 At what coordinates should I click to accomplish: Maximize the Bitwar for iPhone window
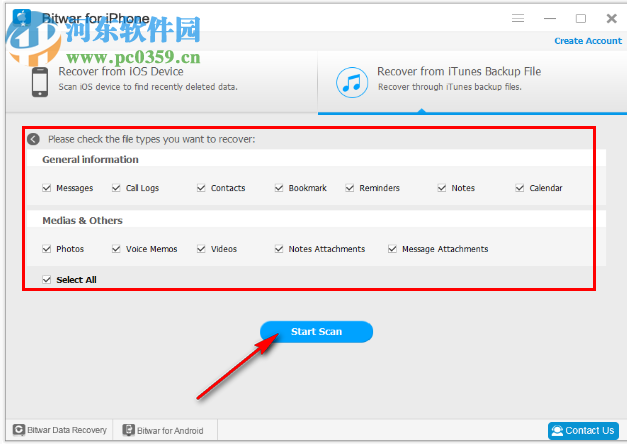point(581,18)
